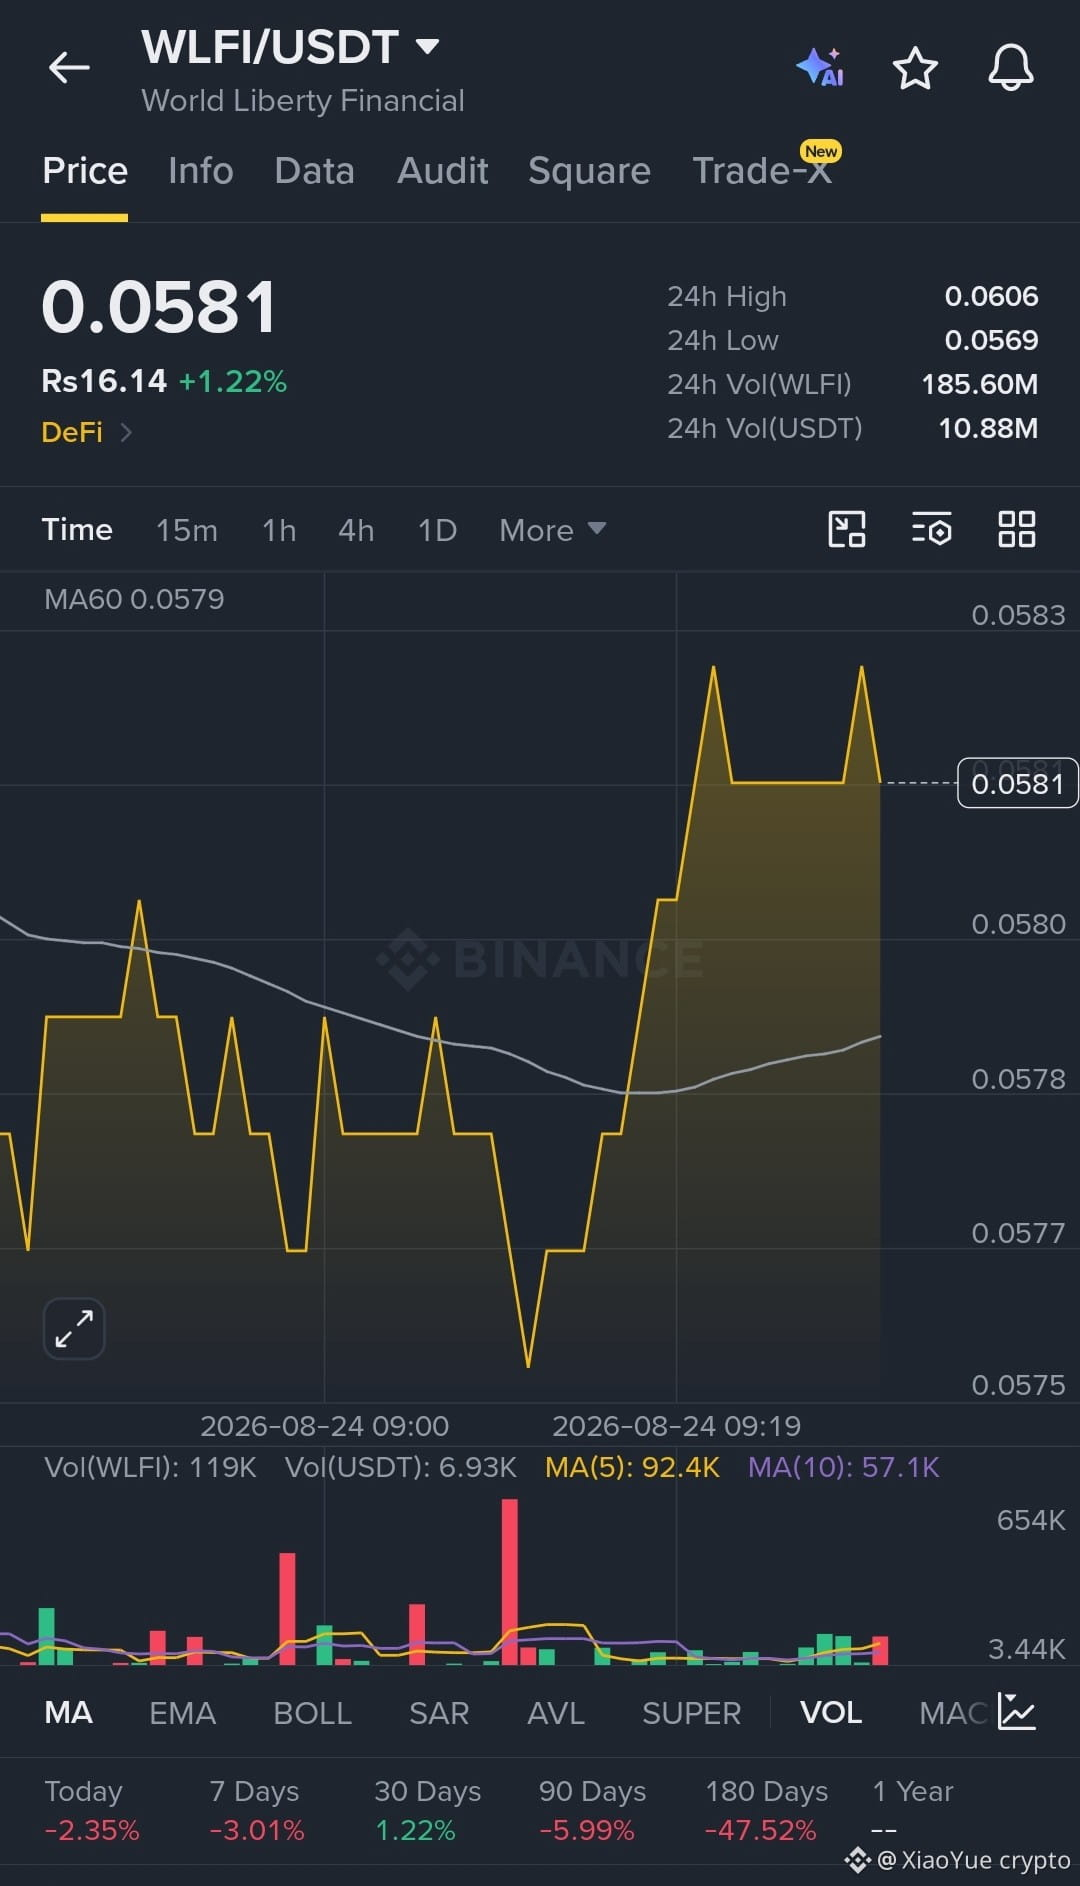Tap the 1 Year performance entry
Screen dimensions: 1080x1886
(x=913, y=1810)
